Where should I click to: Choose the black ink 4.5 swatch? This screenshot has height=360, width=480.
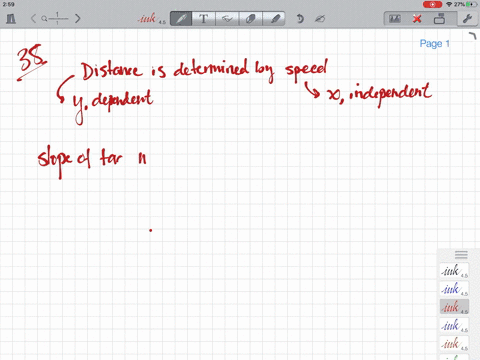click(454, 271)
